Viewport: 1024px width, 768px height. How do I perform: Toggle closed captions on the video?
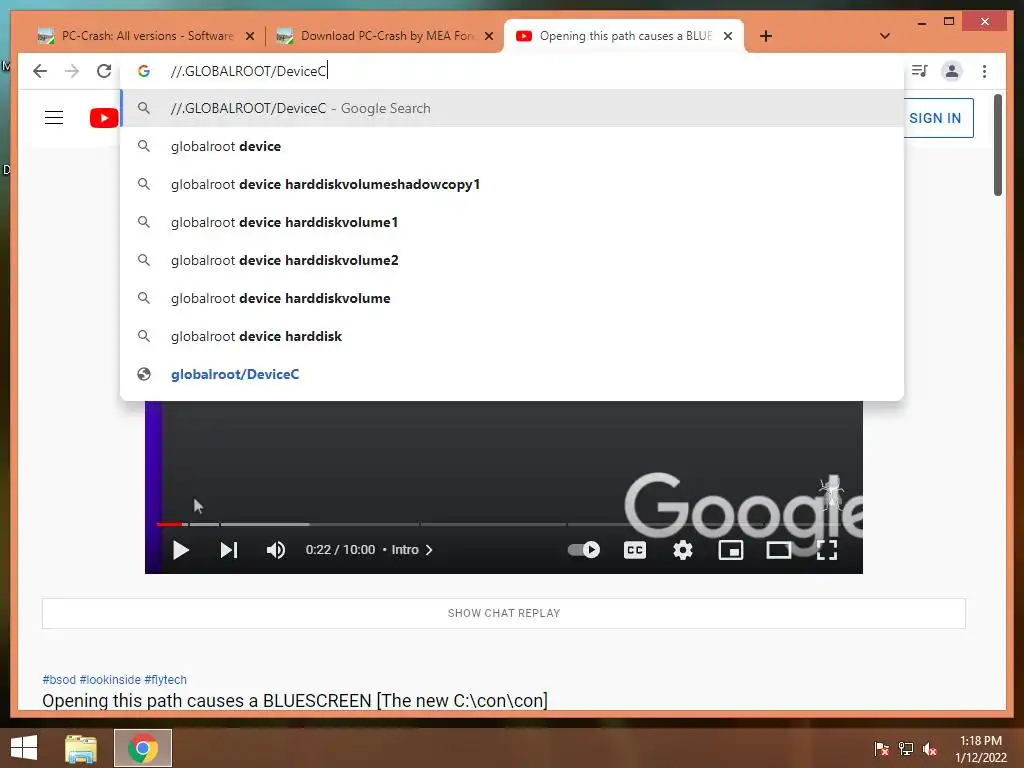tap(635, 550)
